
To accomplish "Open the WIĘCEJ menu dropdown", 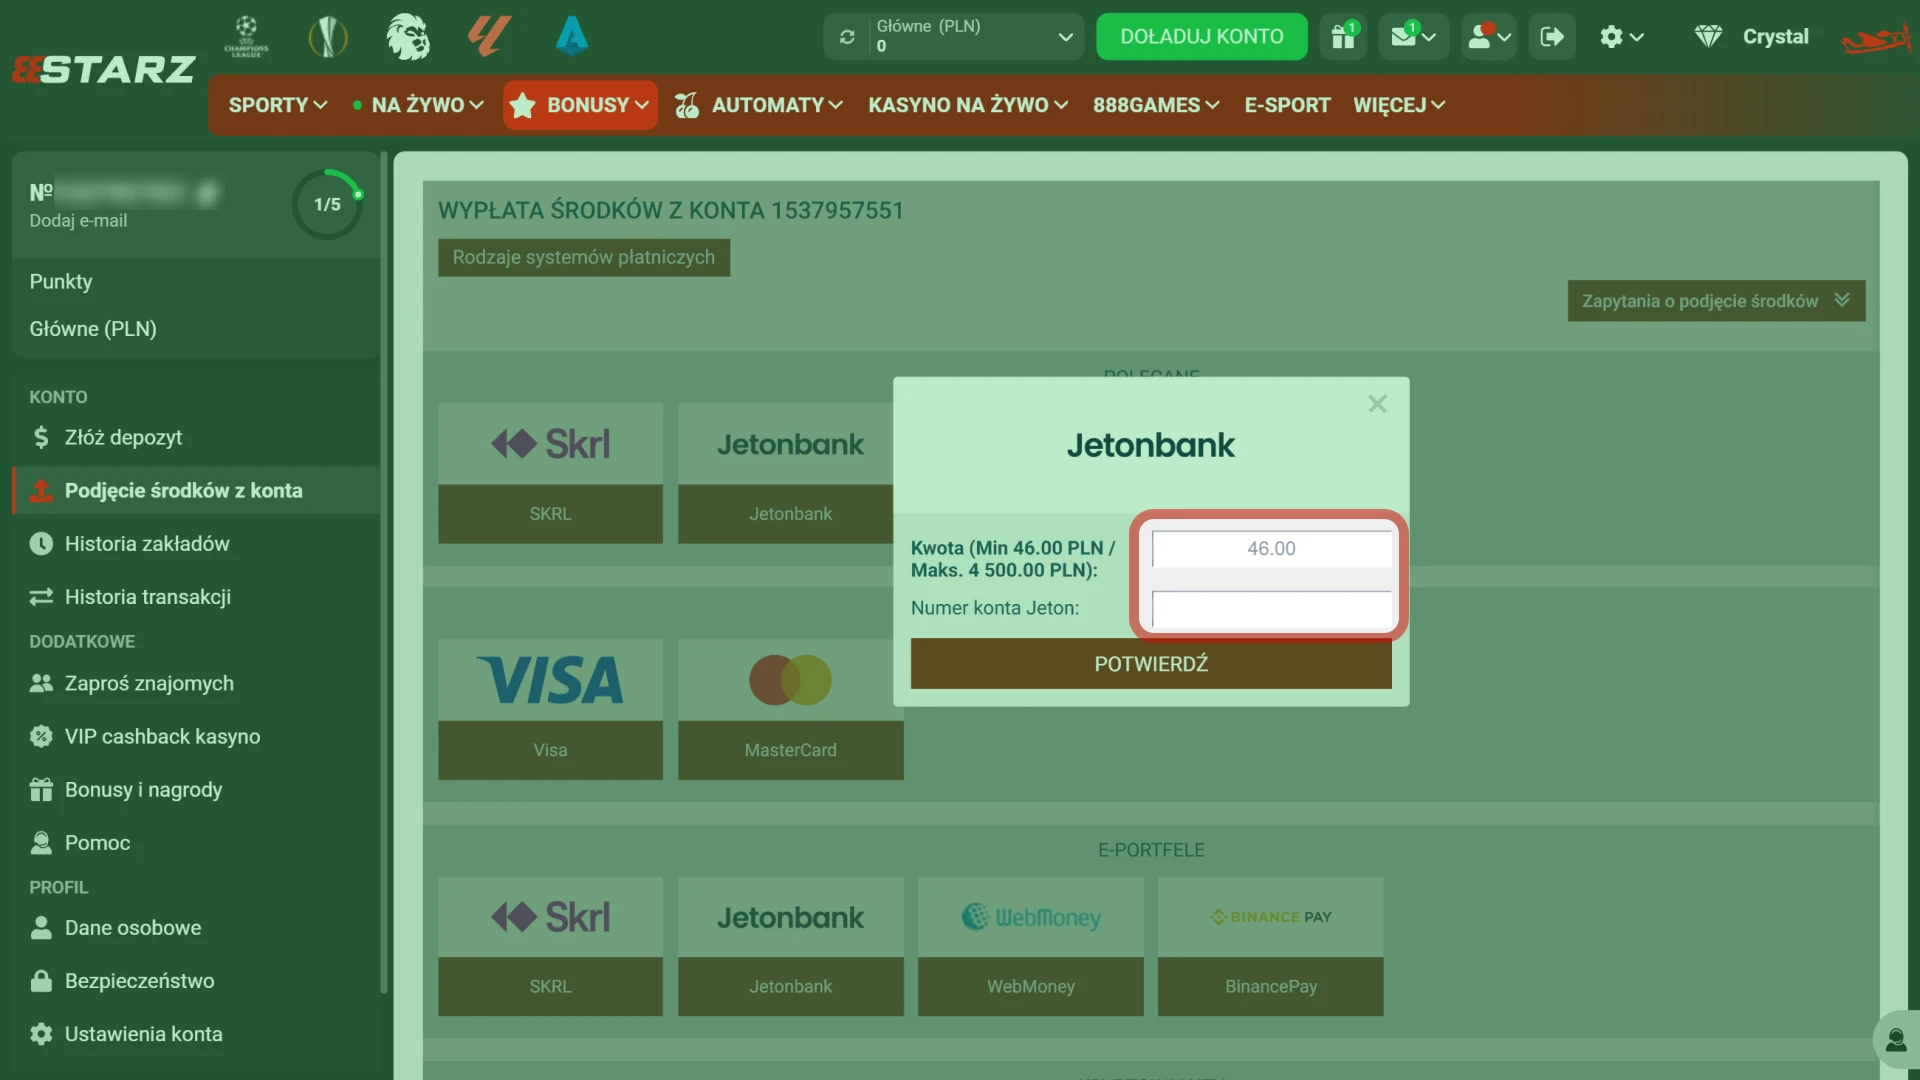I will click(x=1398, y=105).
